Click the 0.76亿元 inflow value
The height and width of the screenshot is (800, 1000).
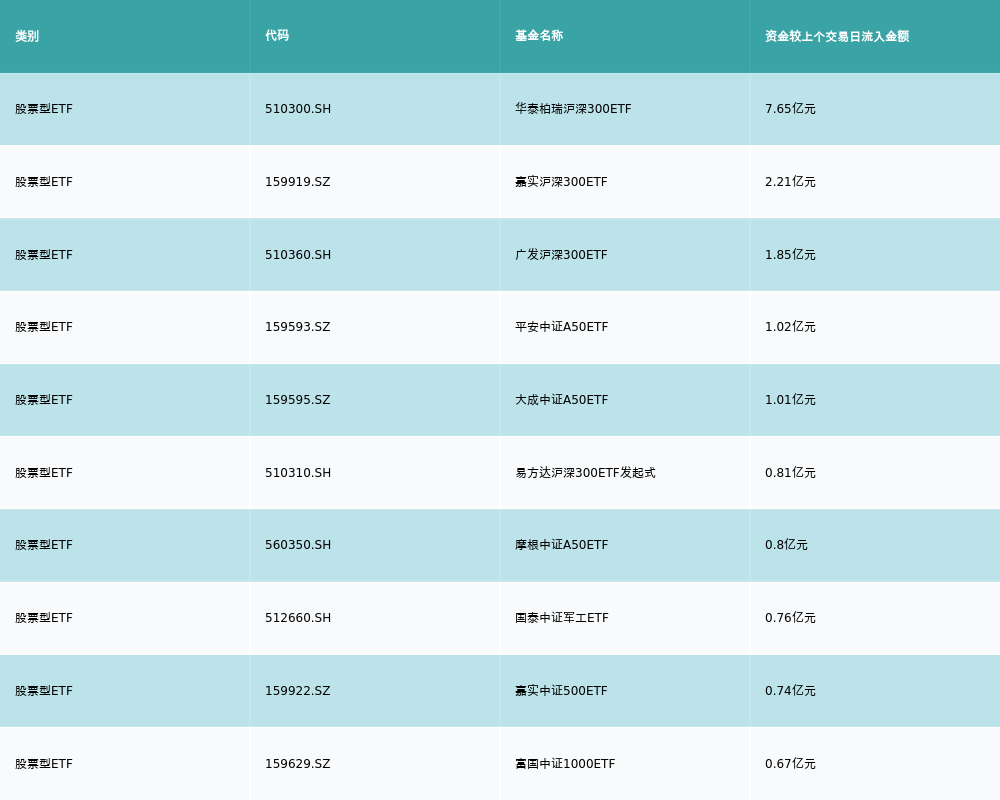(790, 618)
